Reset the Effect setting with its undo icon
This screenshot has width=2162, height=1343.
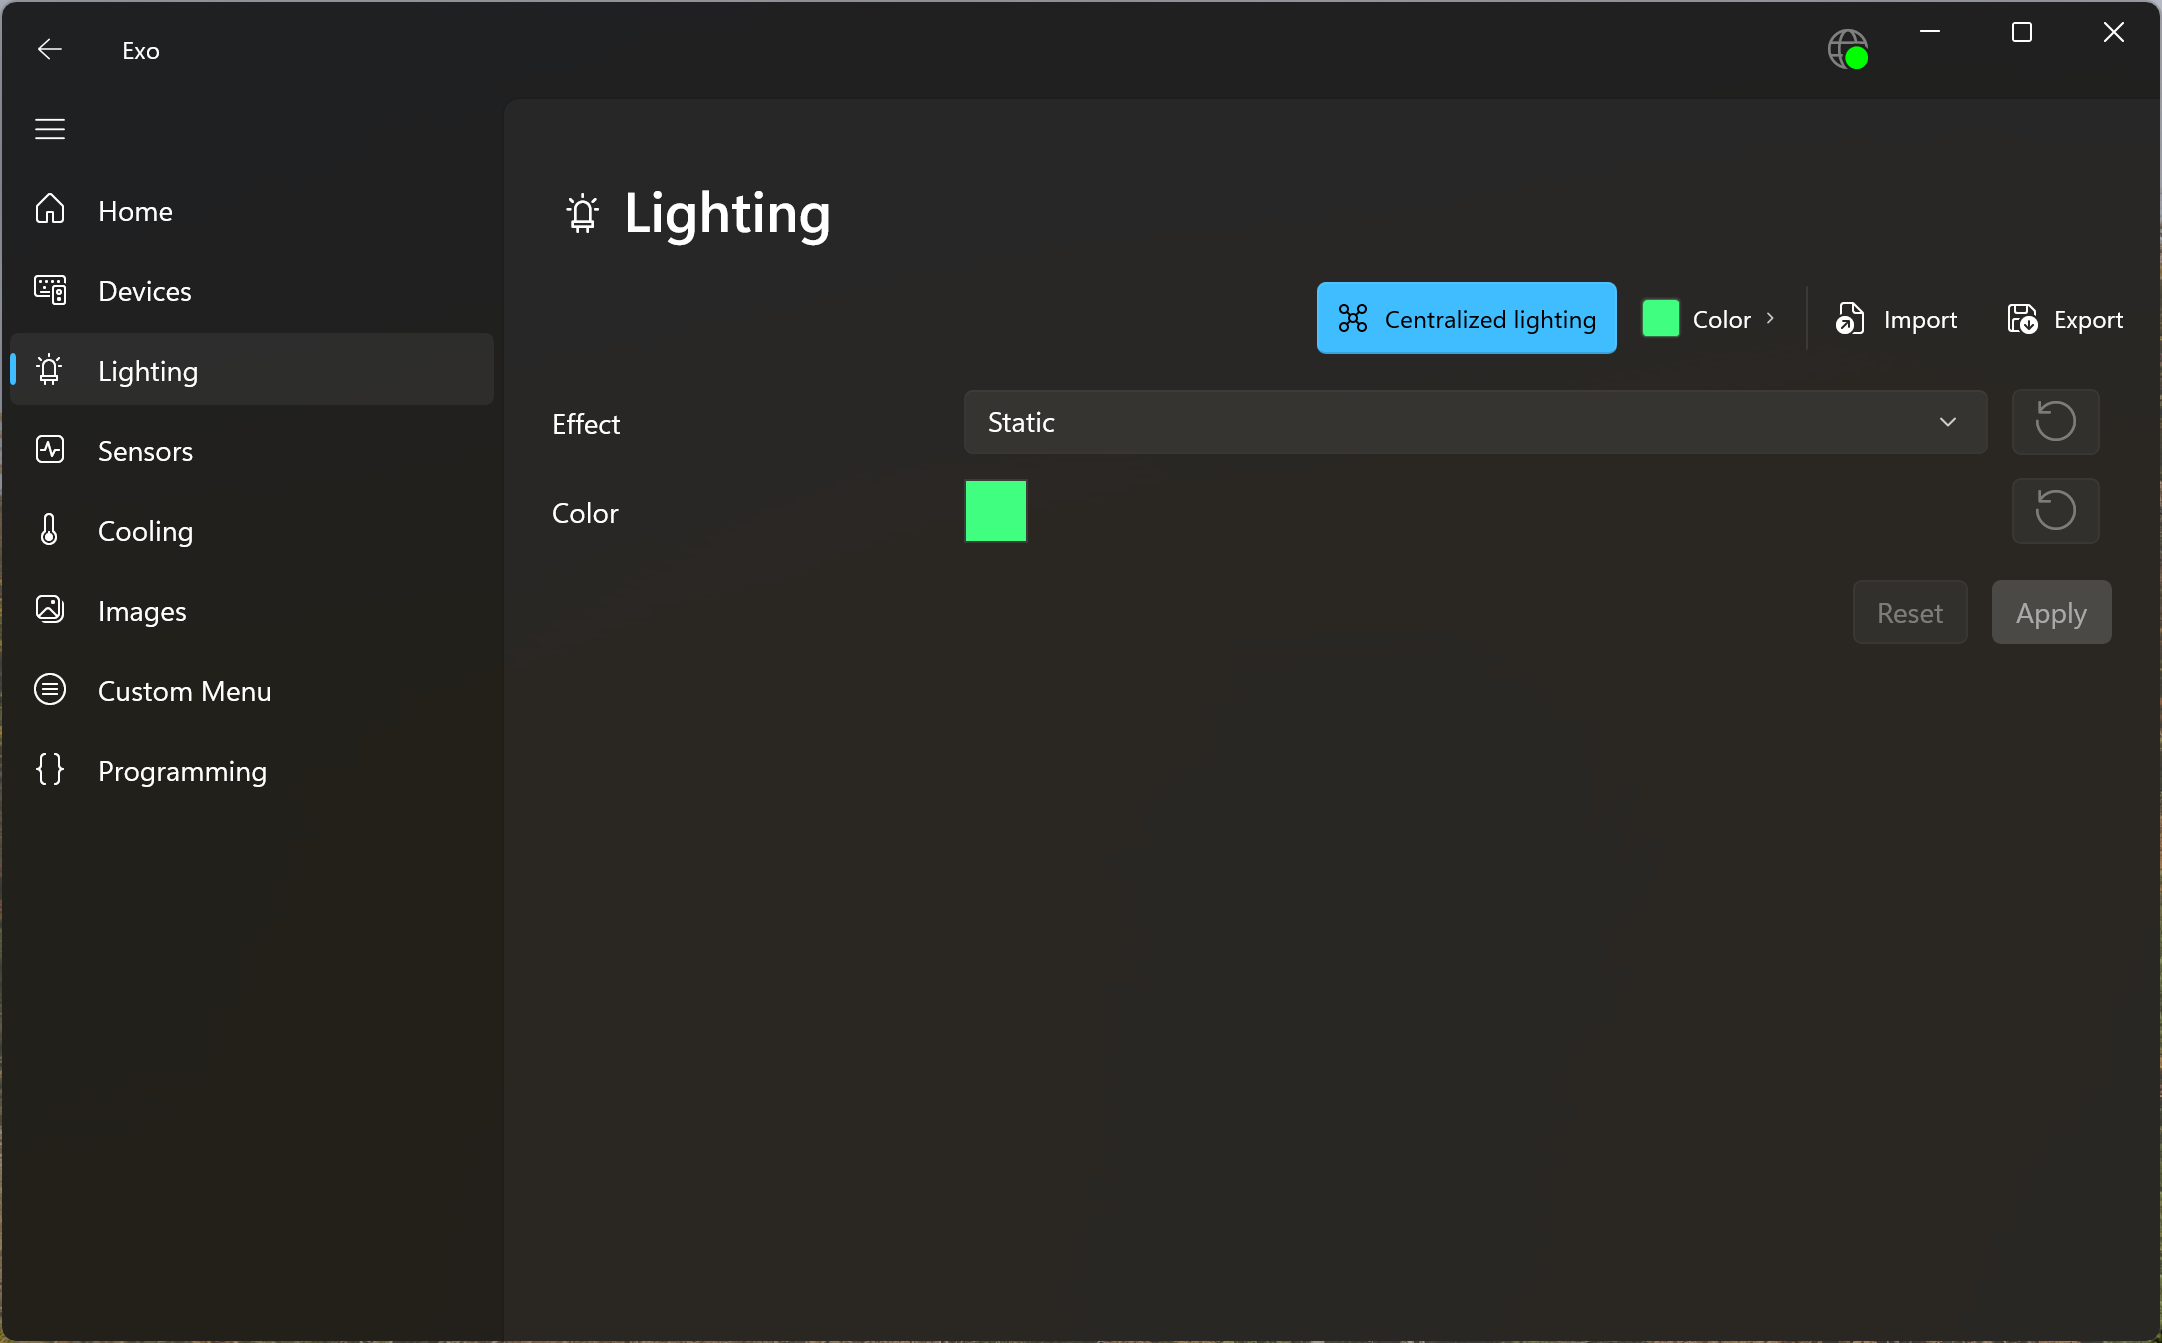click(2055, 422)
